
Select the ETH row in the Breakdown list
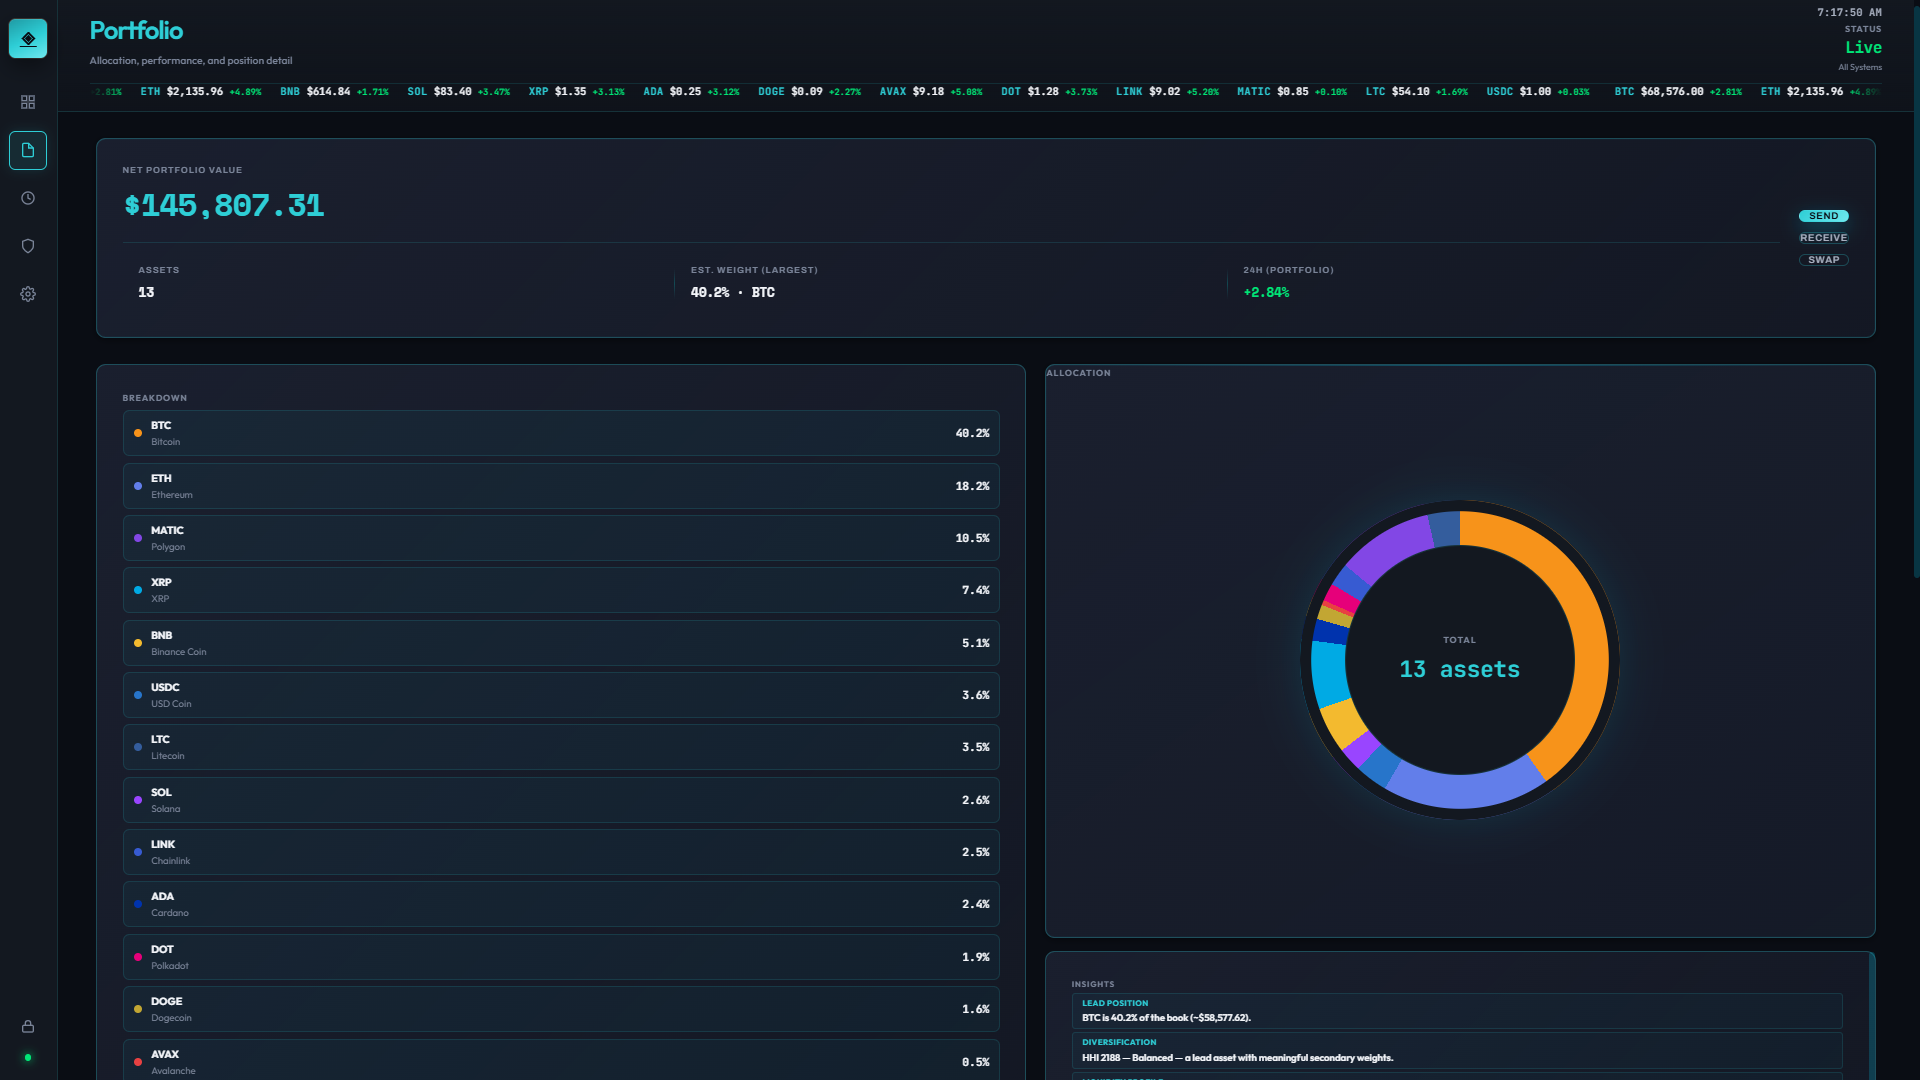560,485
